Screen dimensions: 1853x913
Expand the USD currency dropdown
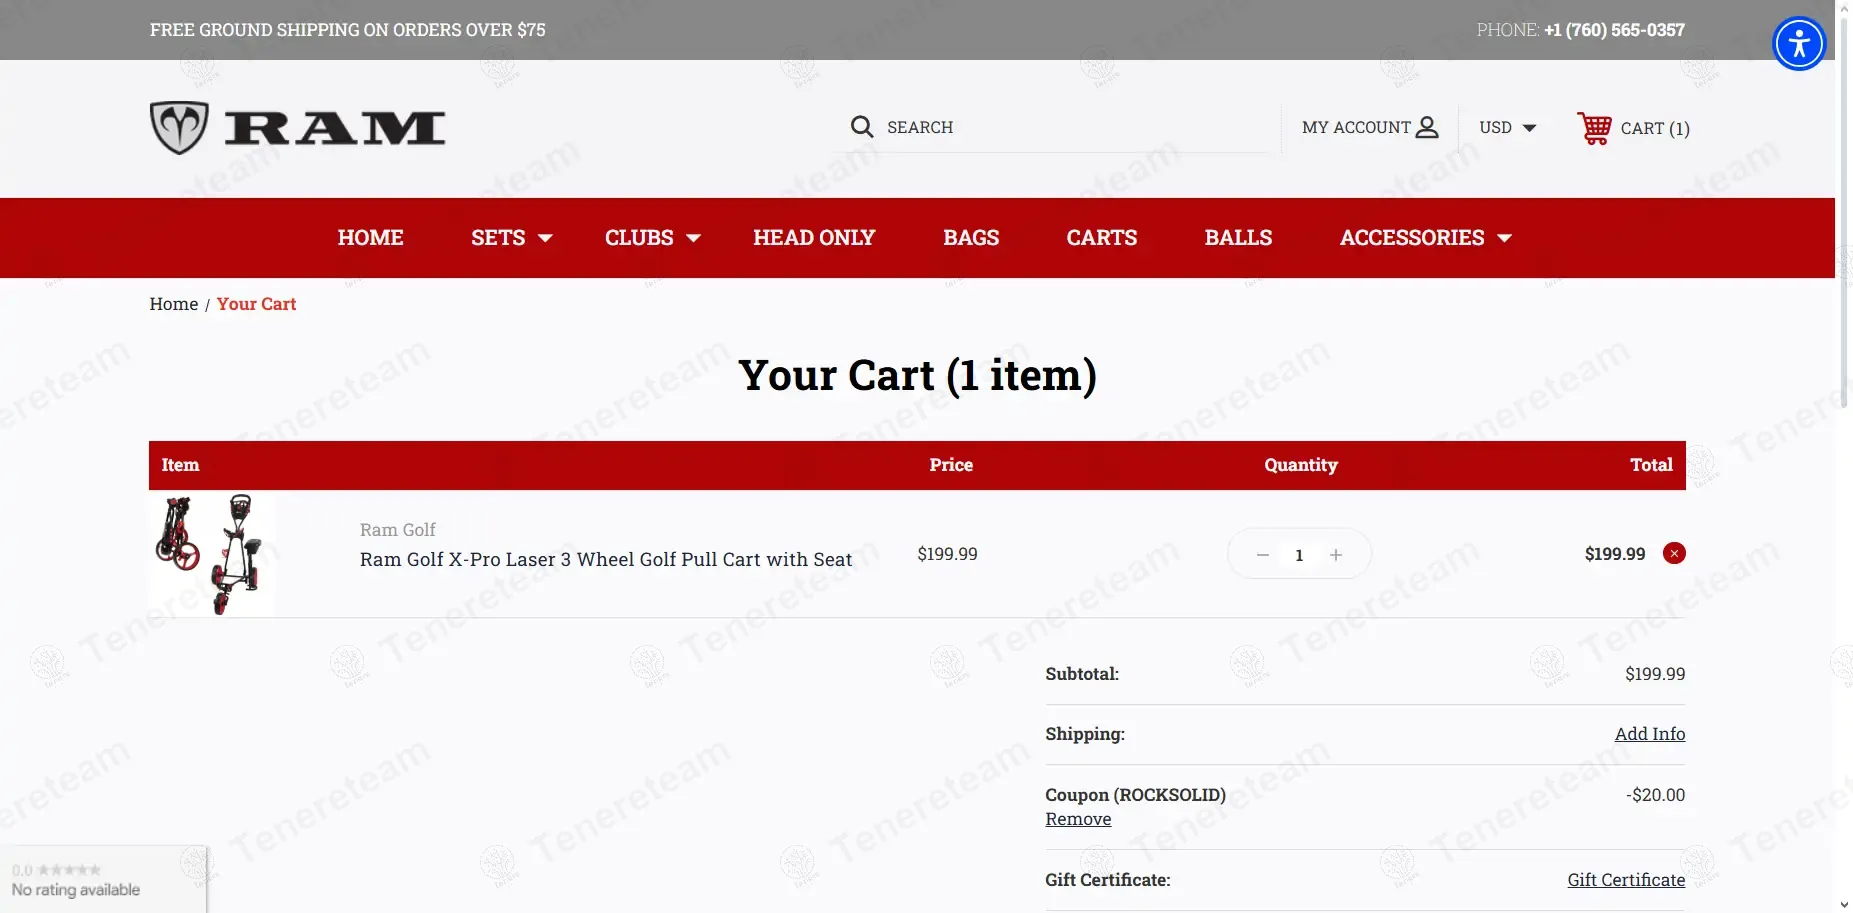(x=1507, y=128)
